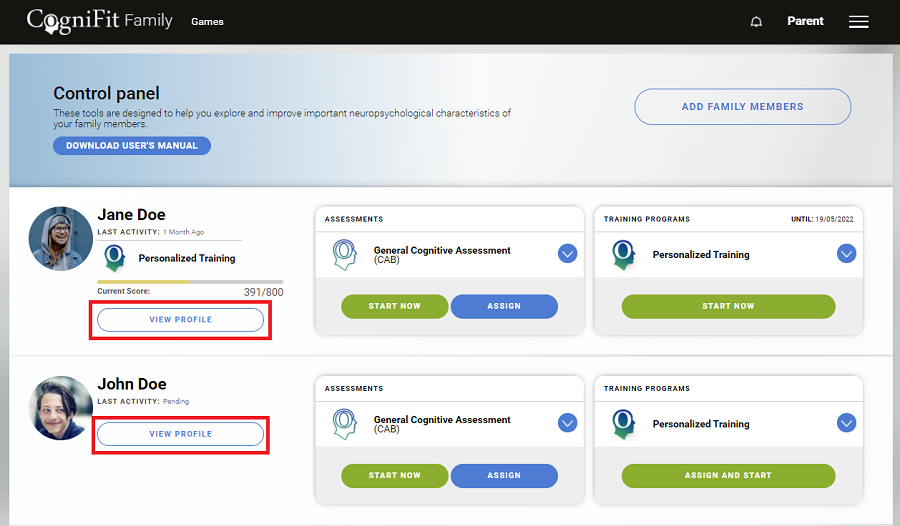This screenshot has height=526, width=900.
Task: Click John Doe's profile photo
Action: [61, 408]
